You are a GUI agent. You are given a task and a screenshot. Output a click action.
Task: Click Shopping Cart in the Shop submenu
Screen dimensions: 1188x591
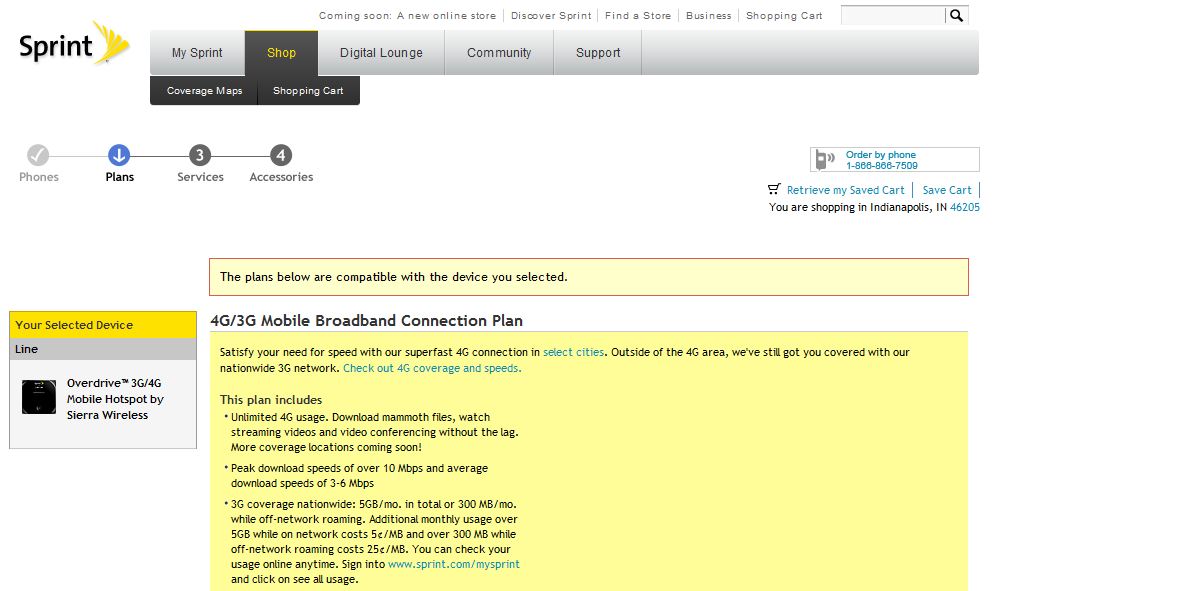click(x=308, y=91)
